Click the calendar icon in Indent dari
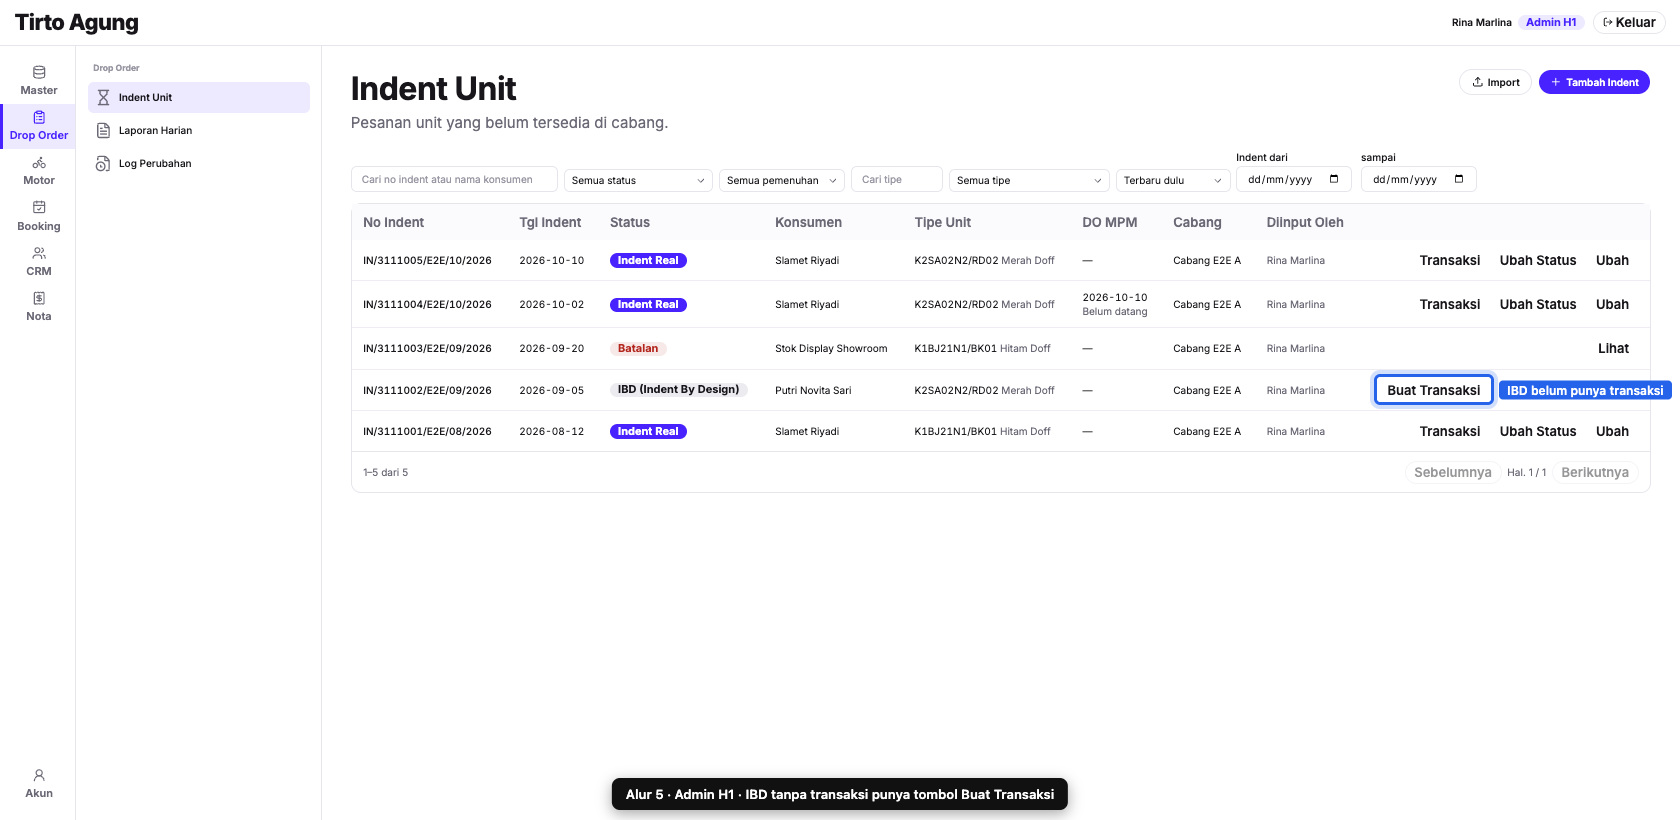1680x820 pixels. pos(1334,179)
